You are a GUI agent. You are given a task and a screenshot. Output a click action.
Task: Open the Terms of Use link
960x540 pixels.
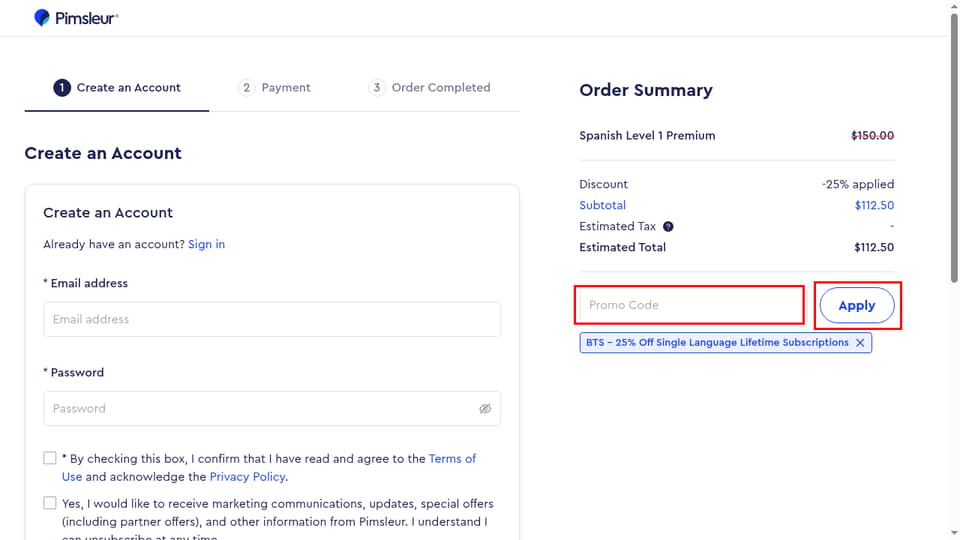click(452, 459)
